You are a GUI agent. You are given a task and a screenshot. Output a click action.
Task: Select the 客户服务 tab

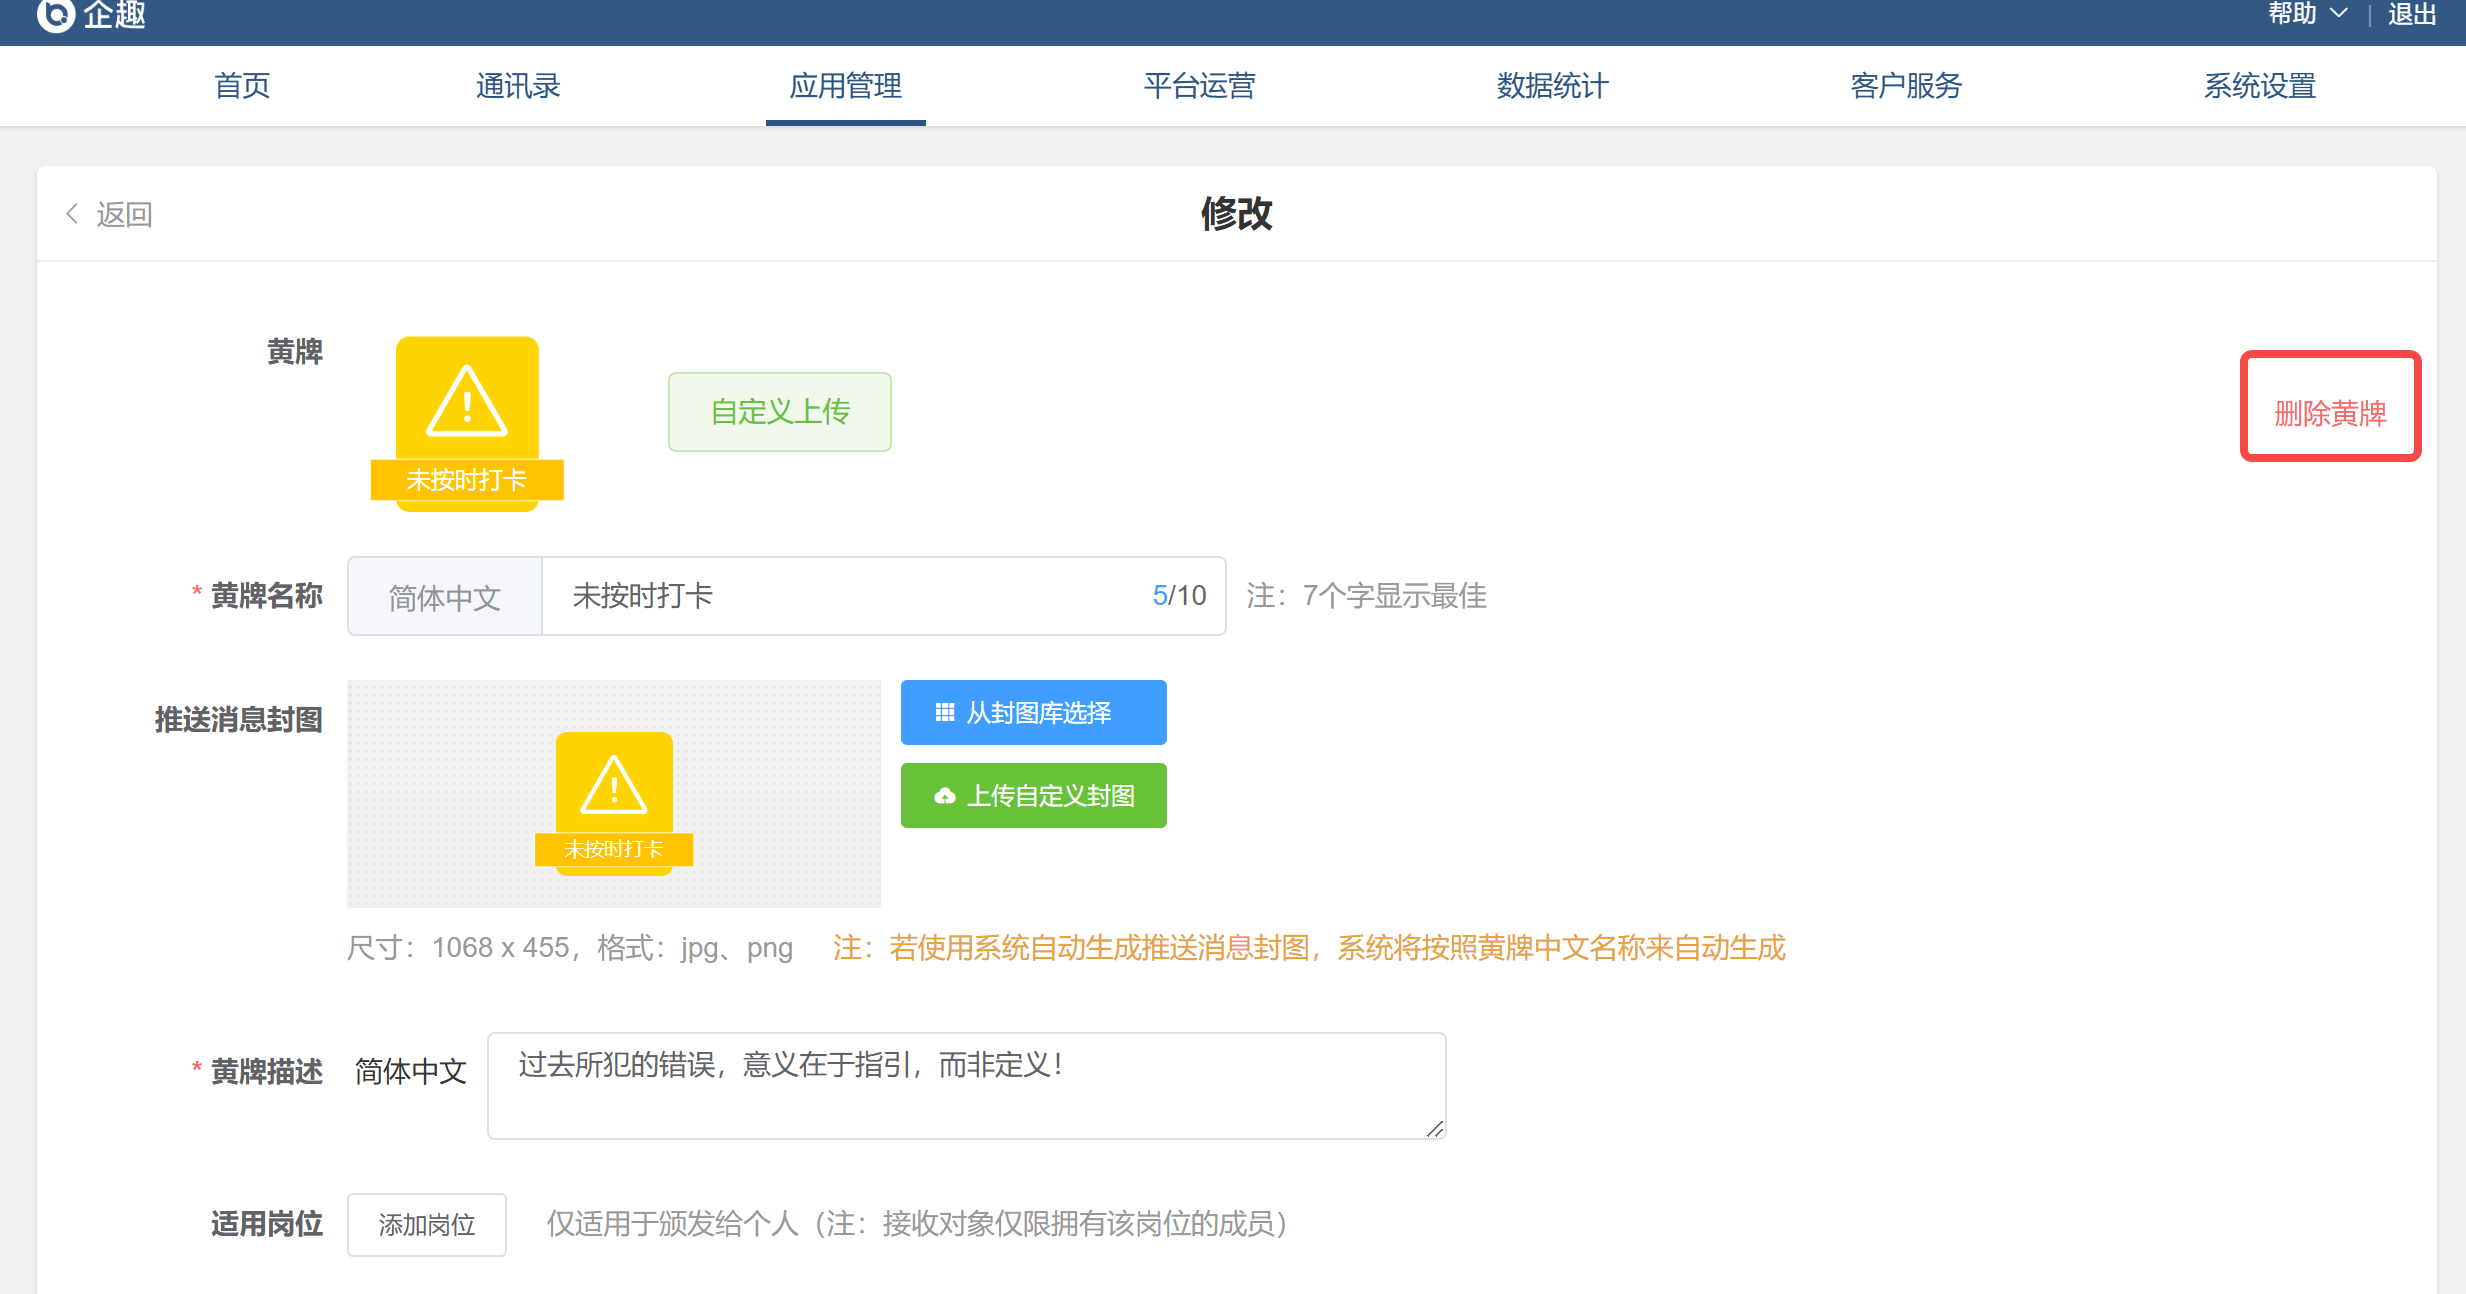point(1906,86)
